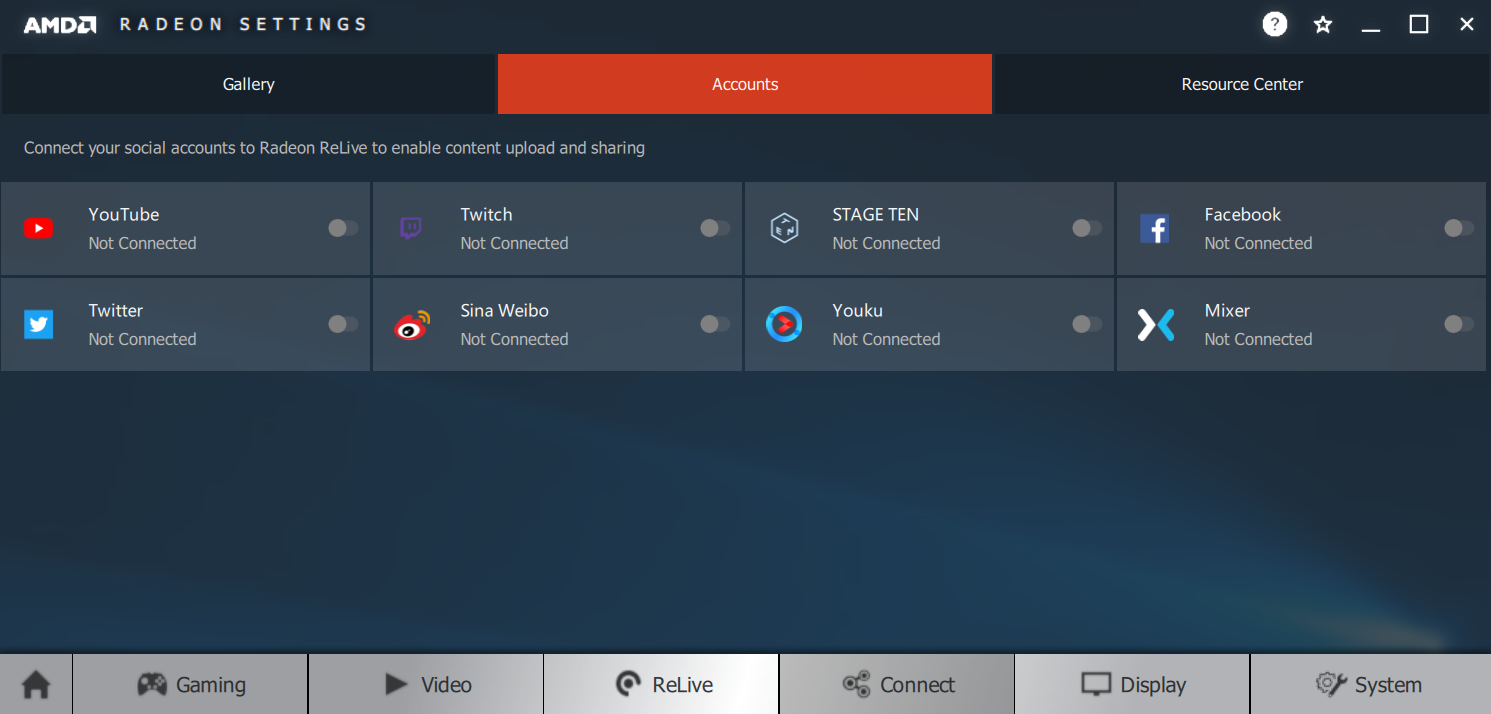This screenshot has width=1491, height=714.
Task: Select the Accounts tab
Action: click(745, 84)
